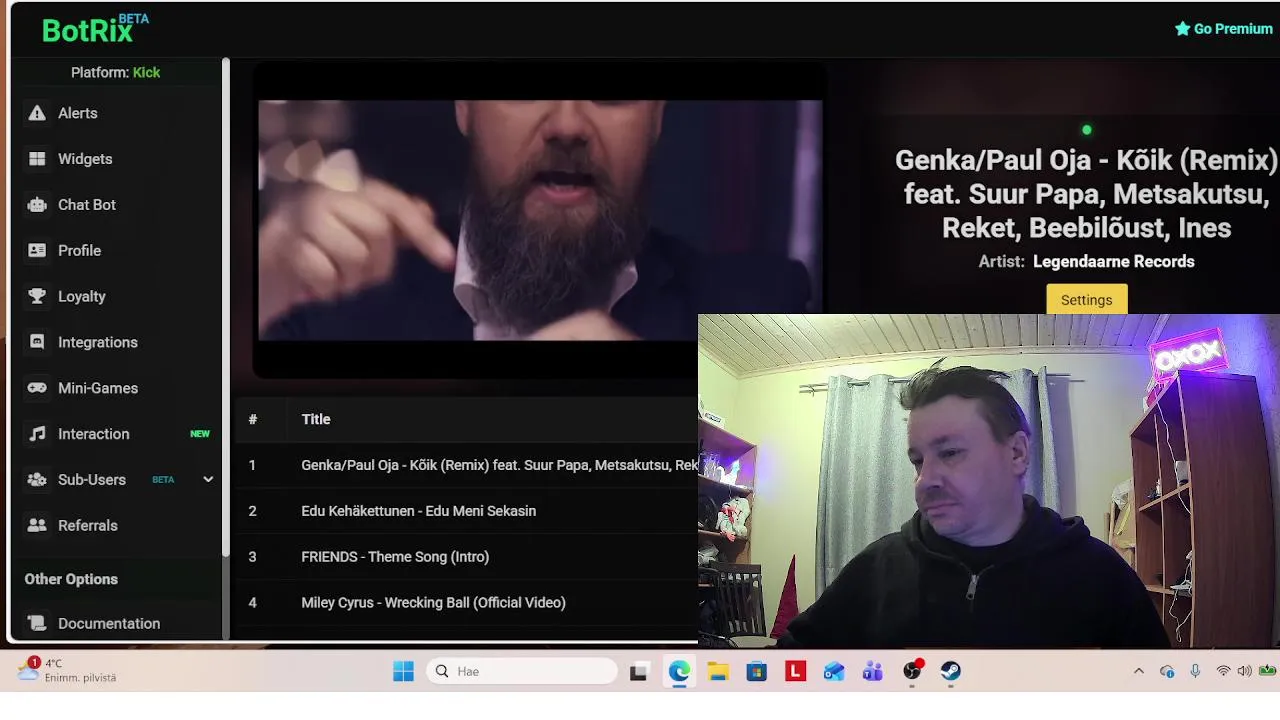The image size is (1280, 720).
Task: Click the microphone tray icon
Action: coord(1195,671)
